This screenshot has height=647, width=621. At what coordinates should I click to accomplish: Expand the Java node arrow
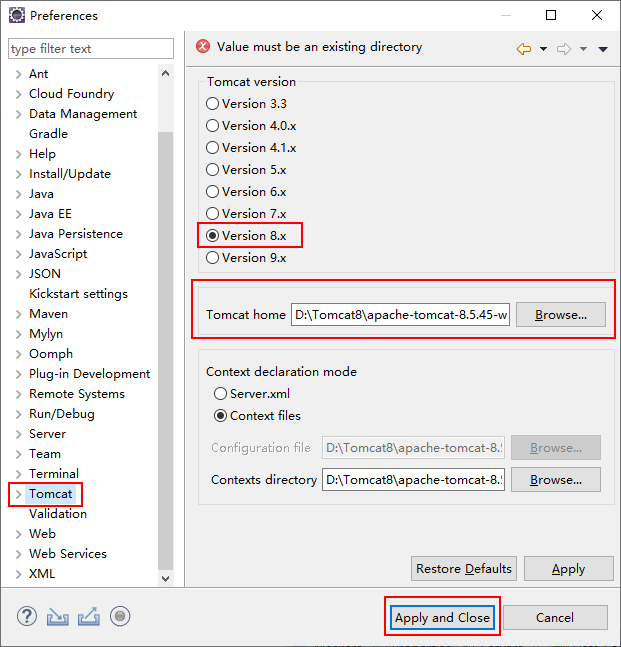click(x=19, y=194)
